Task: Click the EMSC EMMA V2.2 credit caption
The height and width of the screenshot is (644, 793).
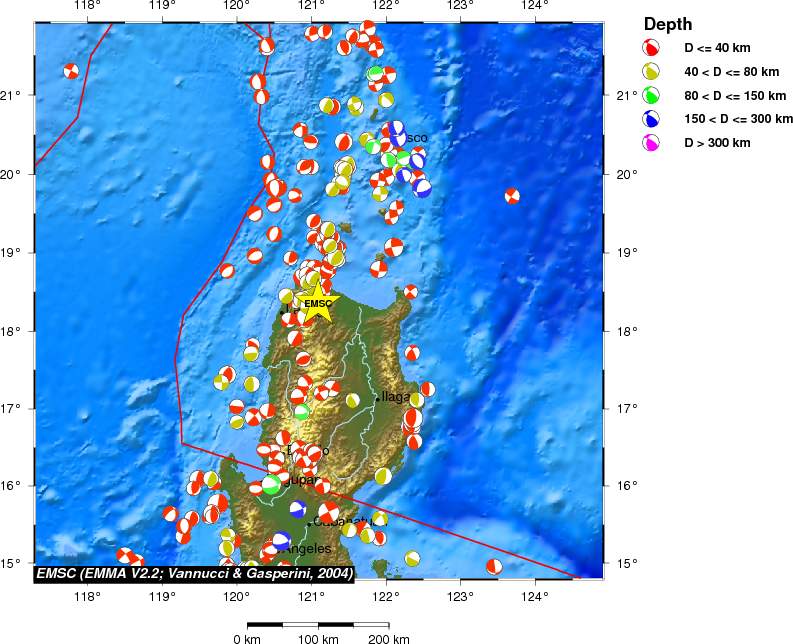Action: tap(194, 574)
